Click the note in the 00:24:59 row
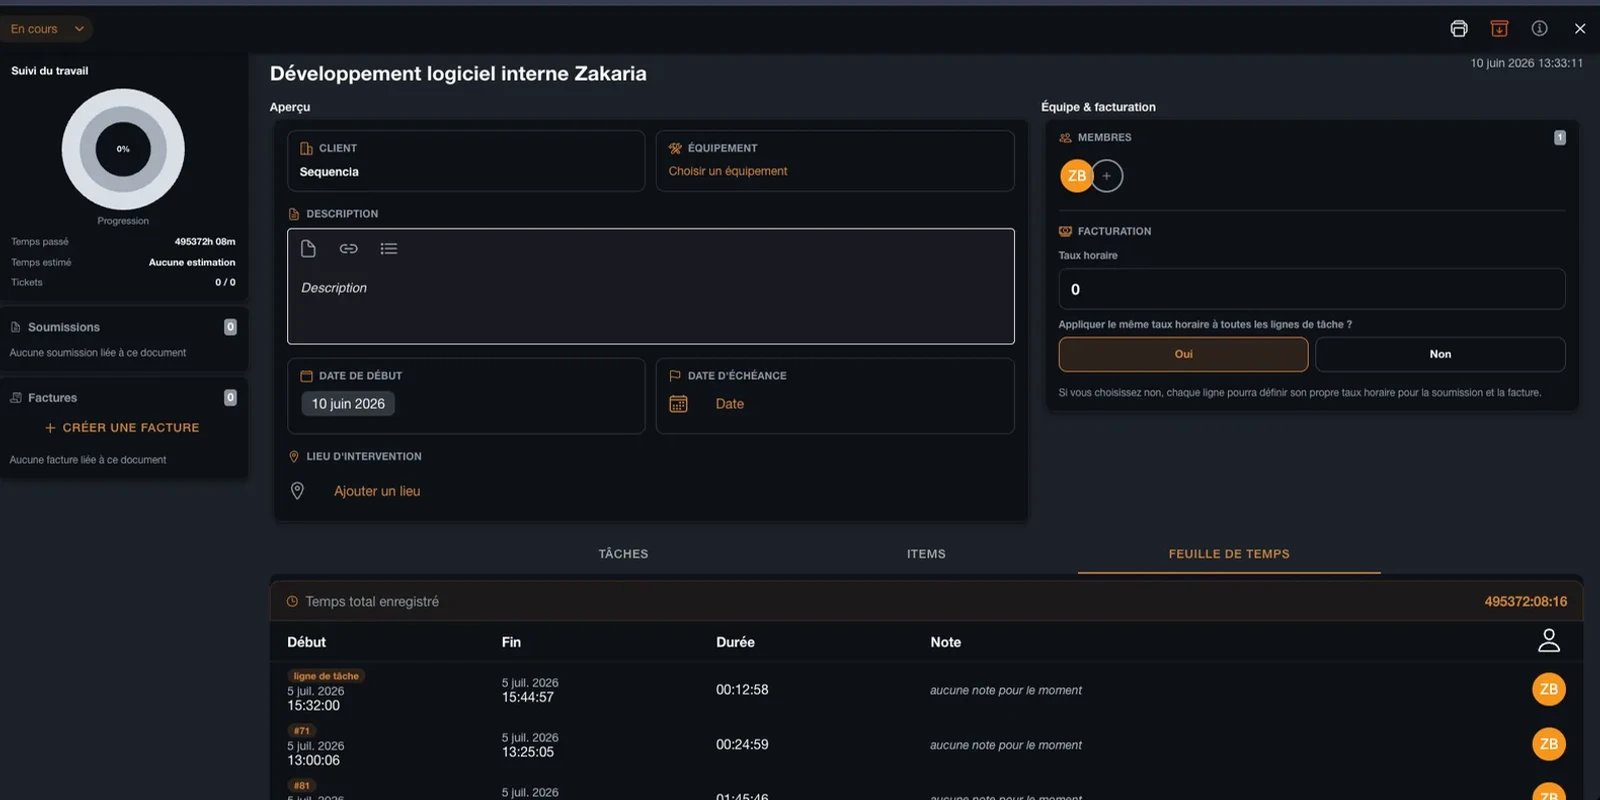 [1006, 745]
